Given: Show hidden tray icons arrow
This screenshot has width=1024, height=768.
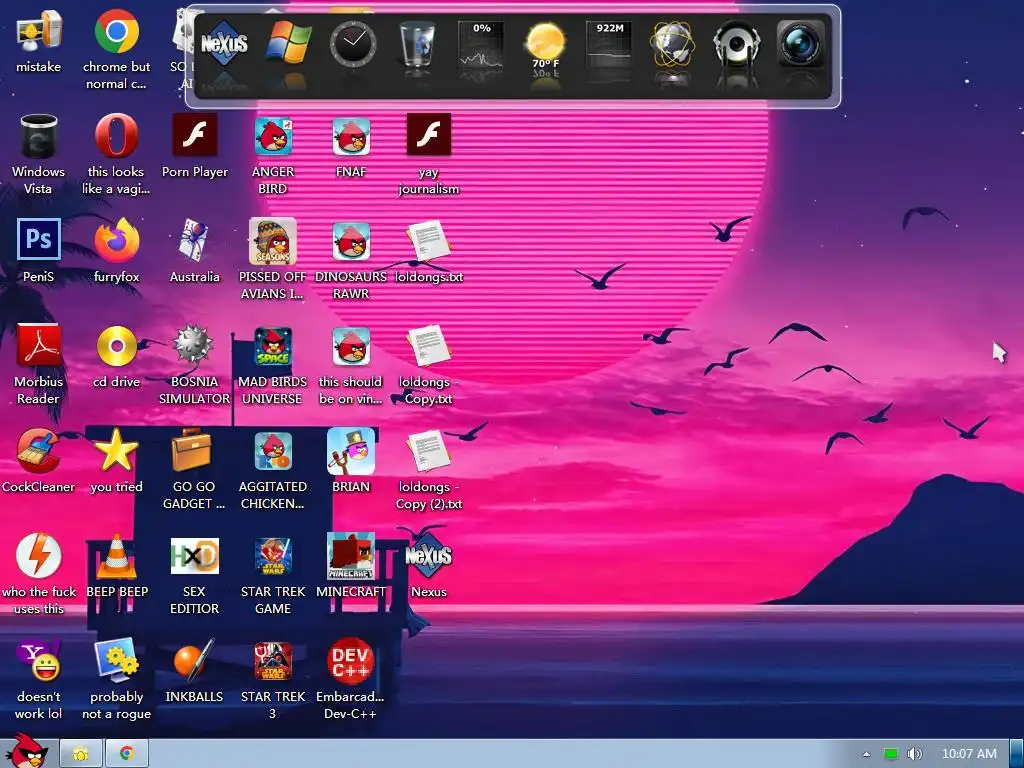Looking at the screenshot, I should (x=866, y=754).
